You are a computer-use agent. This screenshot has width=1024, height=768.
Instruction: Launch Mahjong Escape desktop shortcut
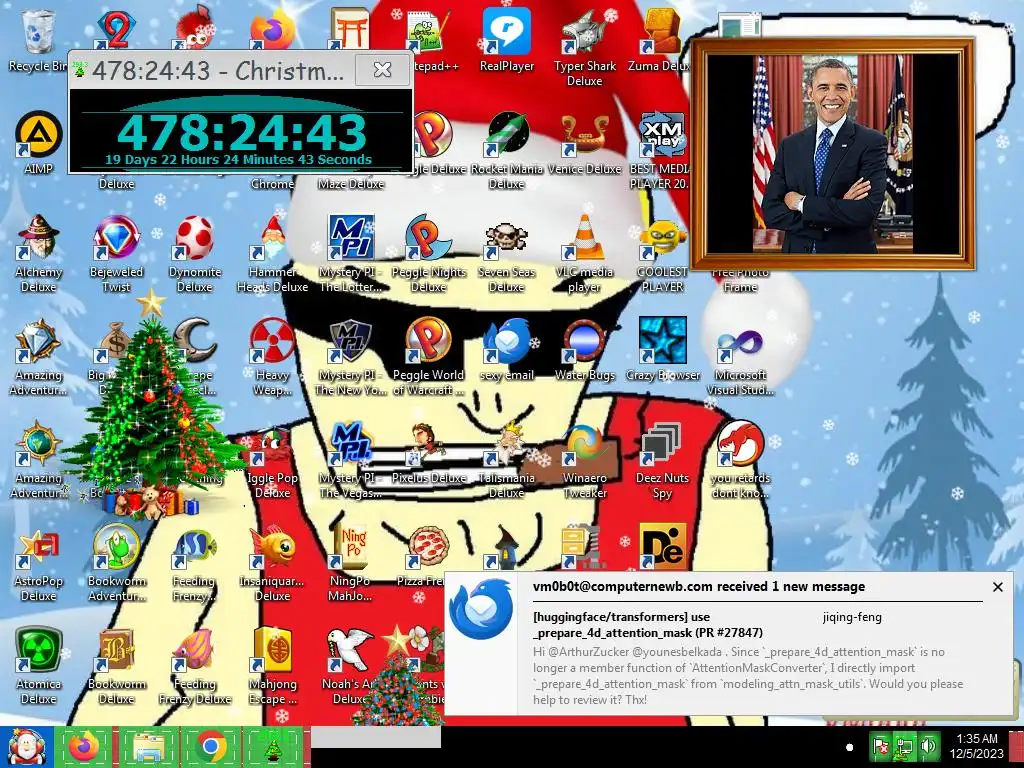click(272, 666)
